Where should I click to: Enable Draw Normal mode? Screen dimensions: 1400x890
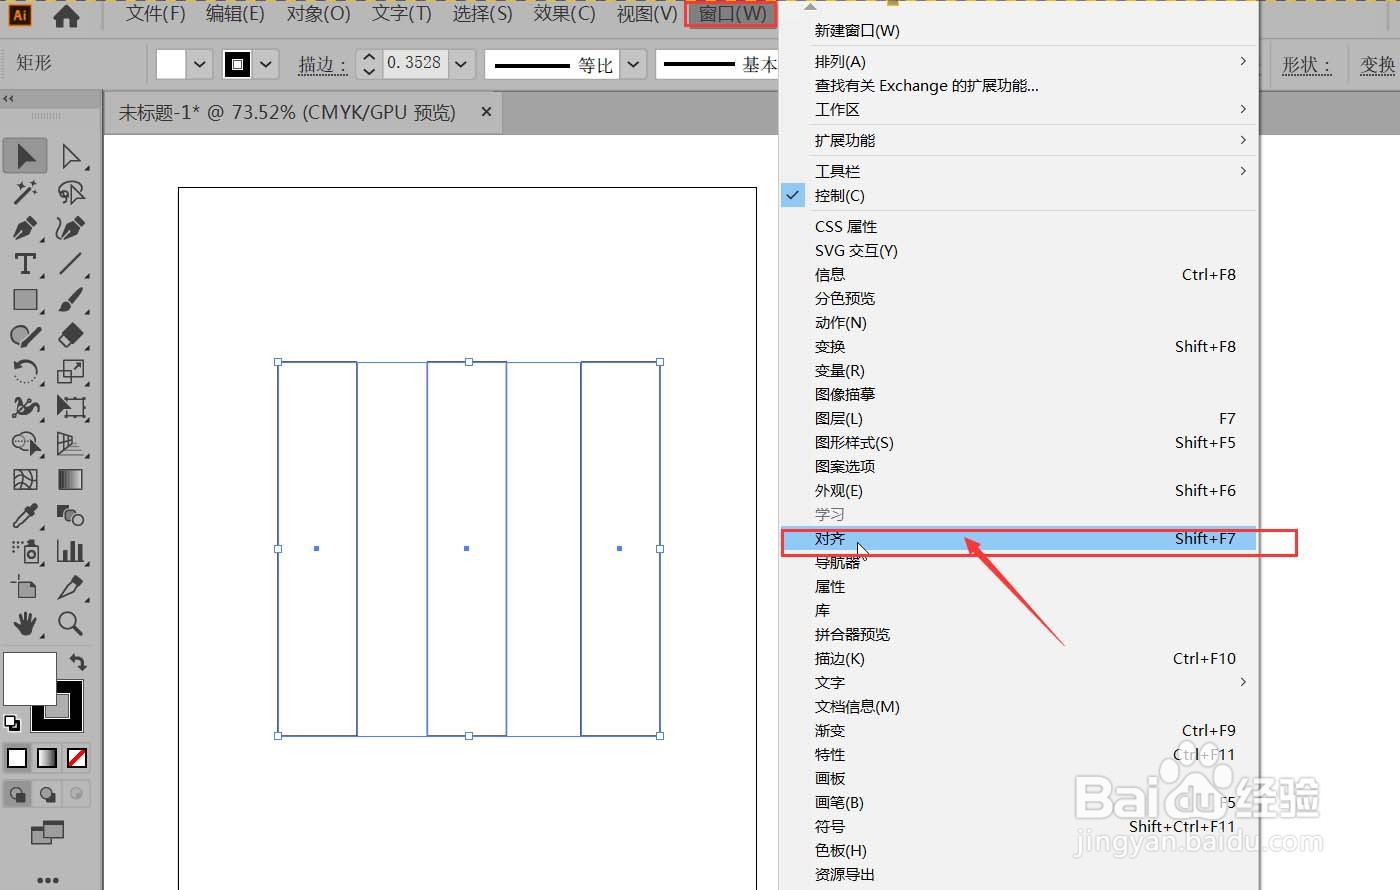pyautogui.click(x=18, y=795)
